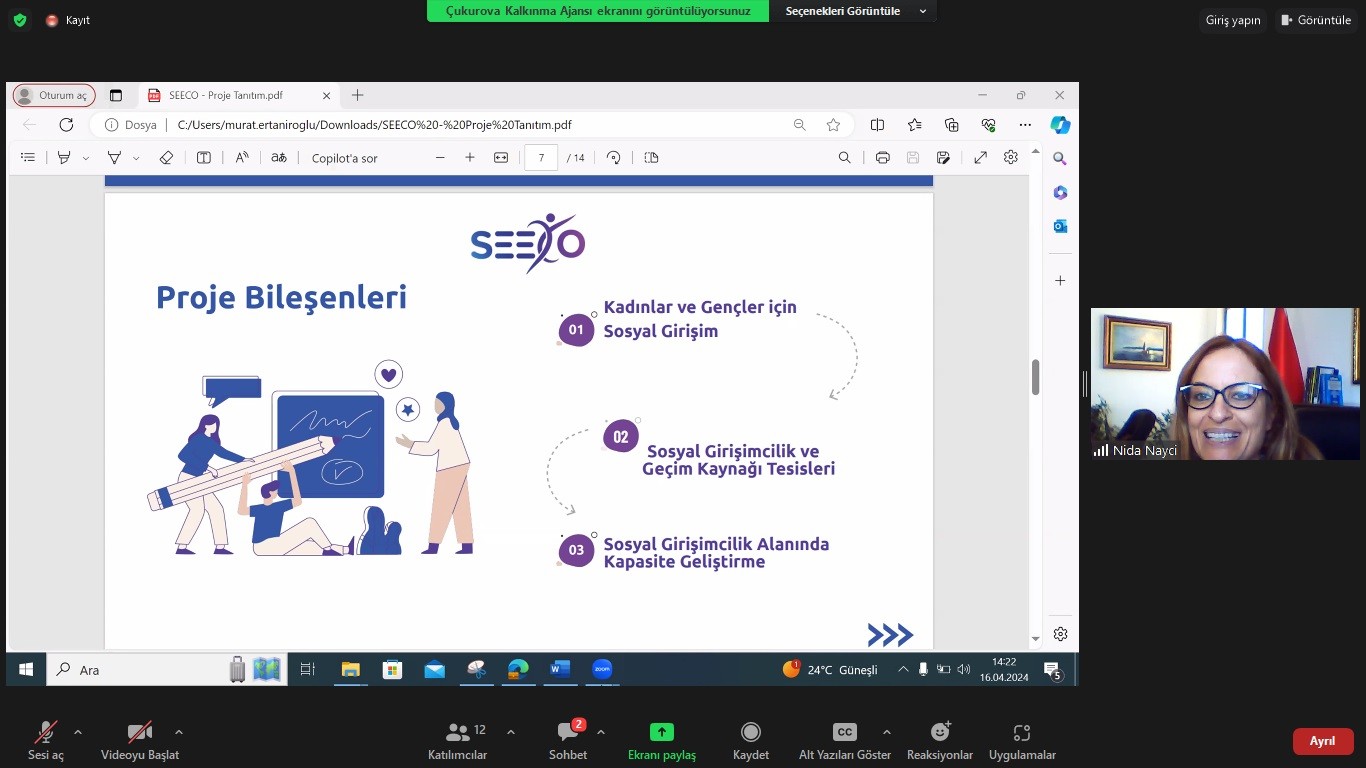Open a new browser tab
The image size is (1366, 768).
coord(358,95)
